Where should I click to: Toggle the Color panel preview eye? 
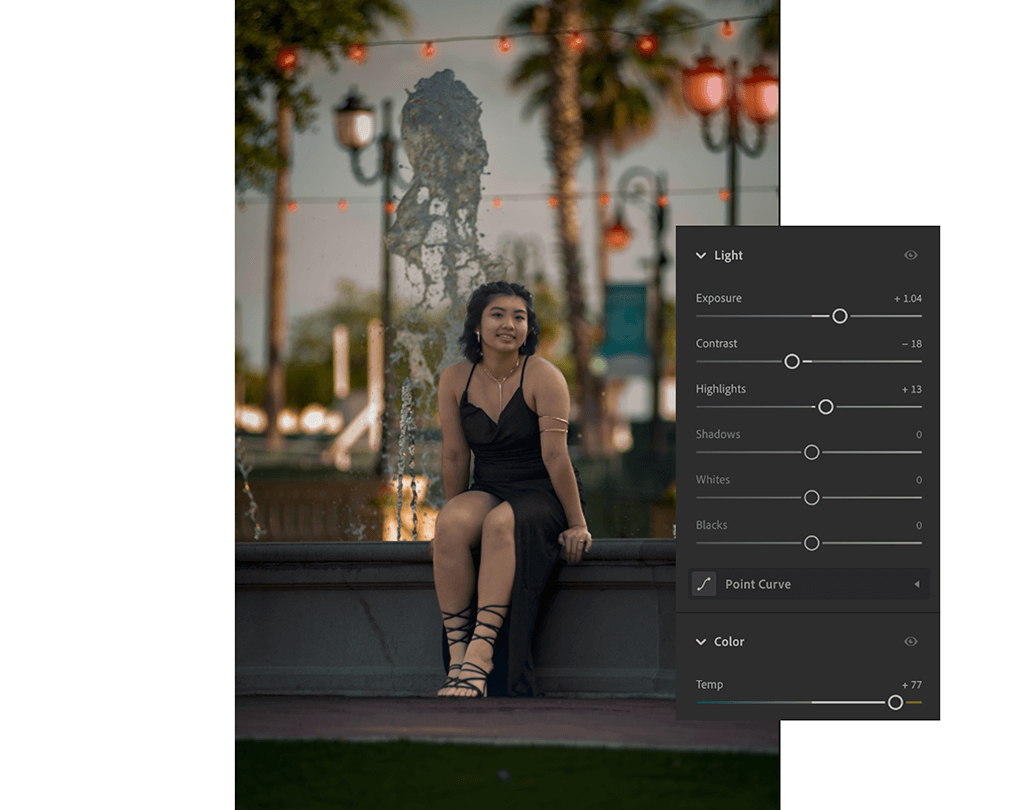[x=910, y=641]
